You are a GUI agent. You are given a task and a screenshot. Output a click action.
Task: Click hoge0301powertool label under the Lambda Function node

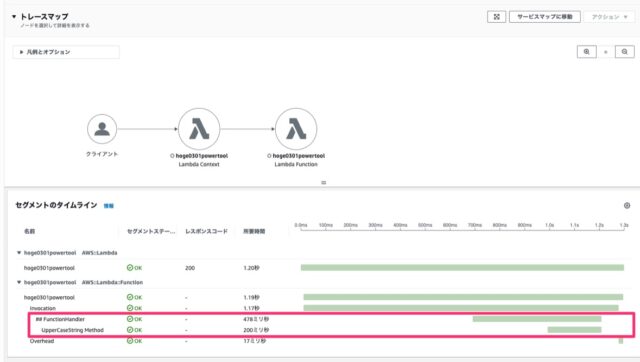coord(298,156)
